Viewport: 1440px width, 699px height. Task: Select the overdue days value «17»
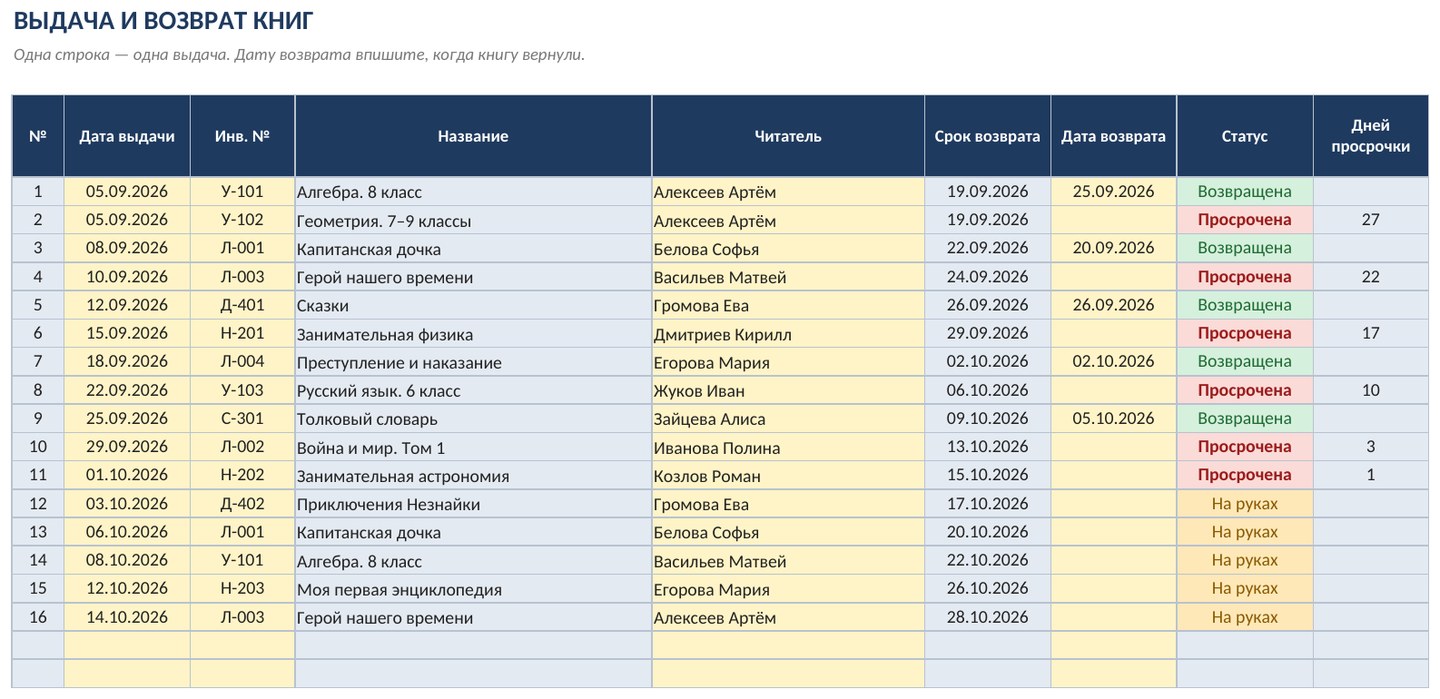point(1371,334)
